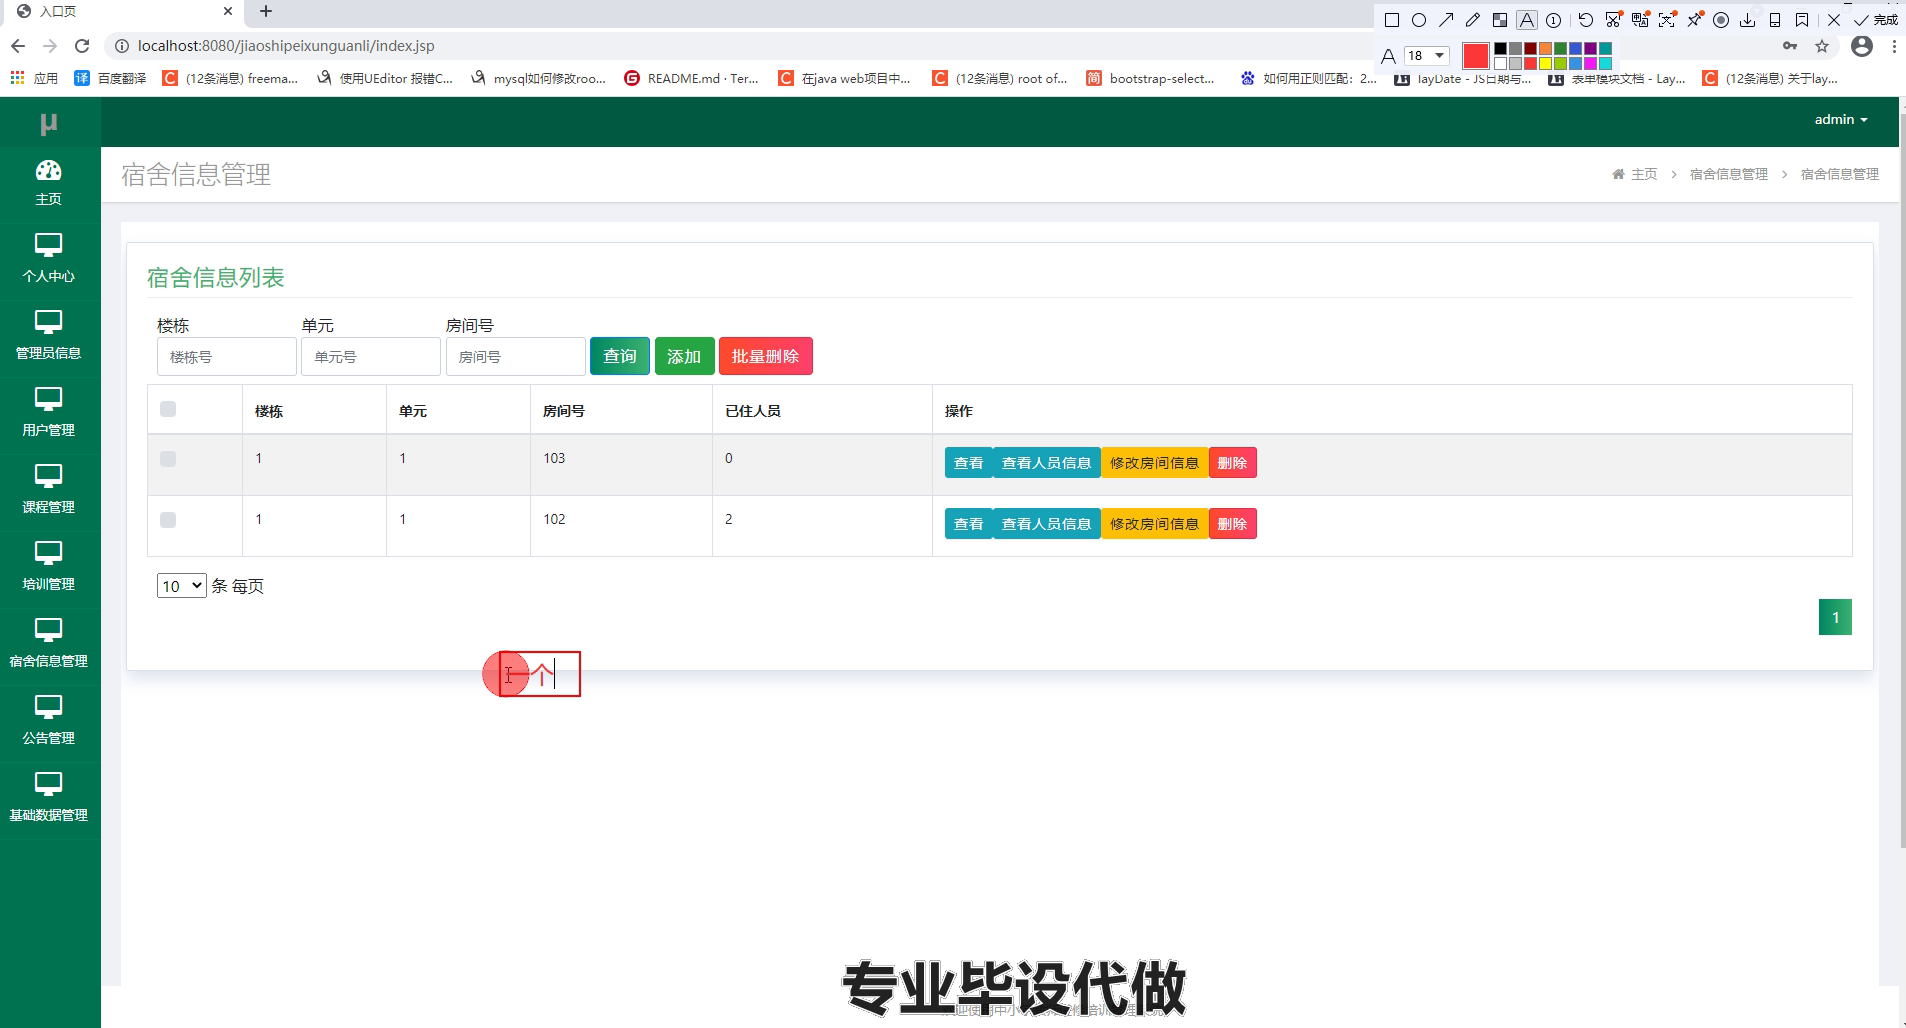Image resolution: width=1906 pixels, height=1028 pixels.
Task: Save the screenshot with download icon
Action: click(1748, 20)
